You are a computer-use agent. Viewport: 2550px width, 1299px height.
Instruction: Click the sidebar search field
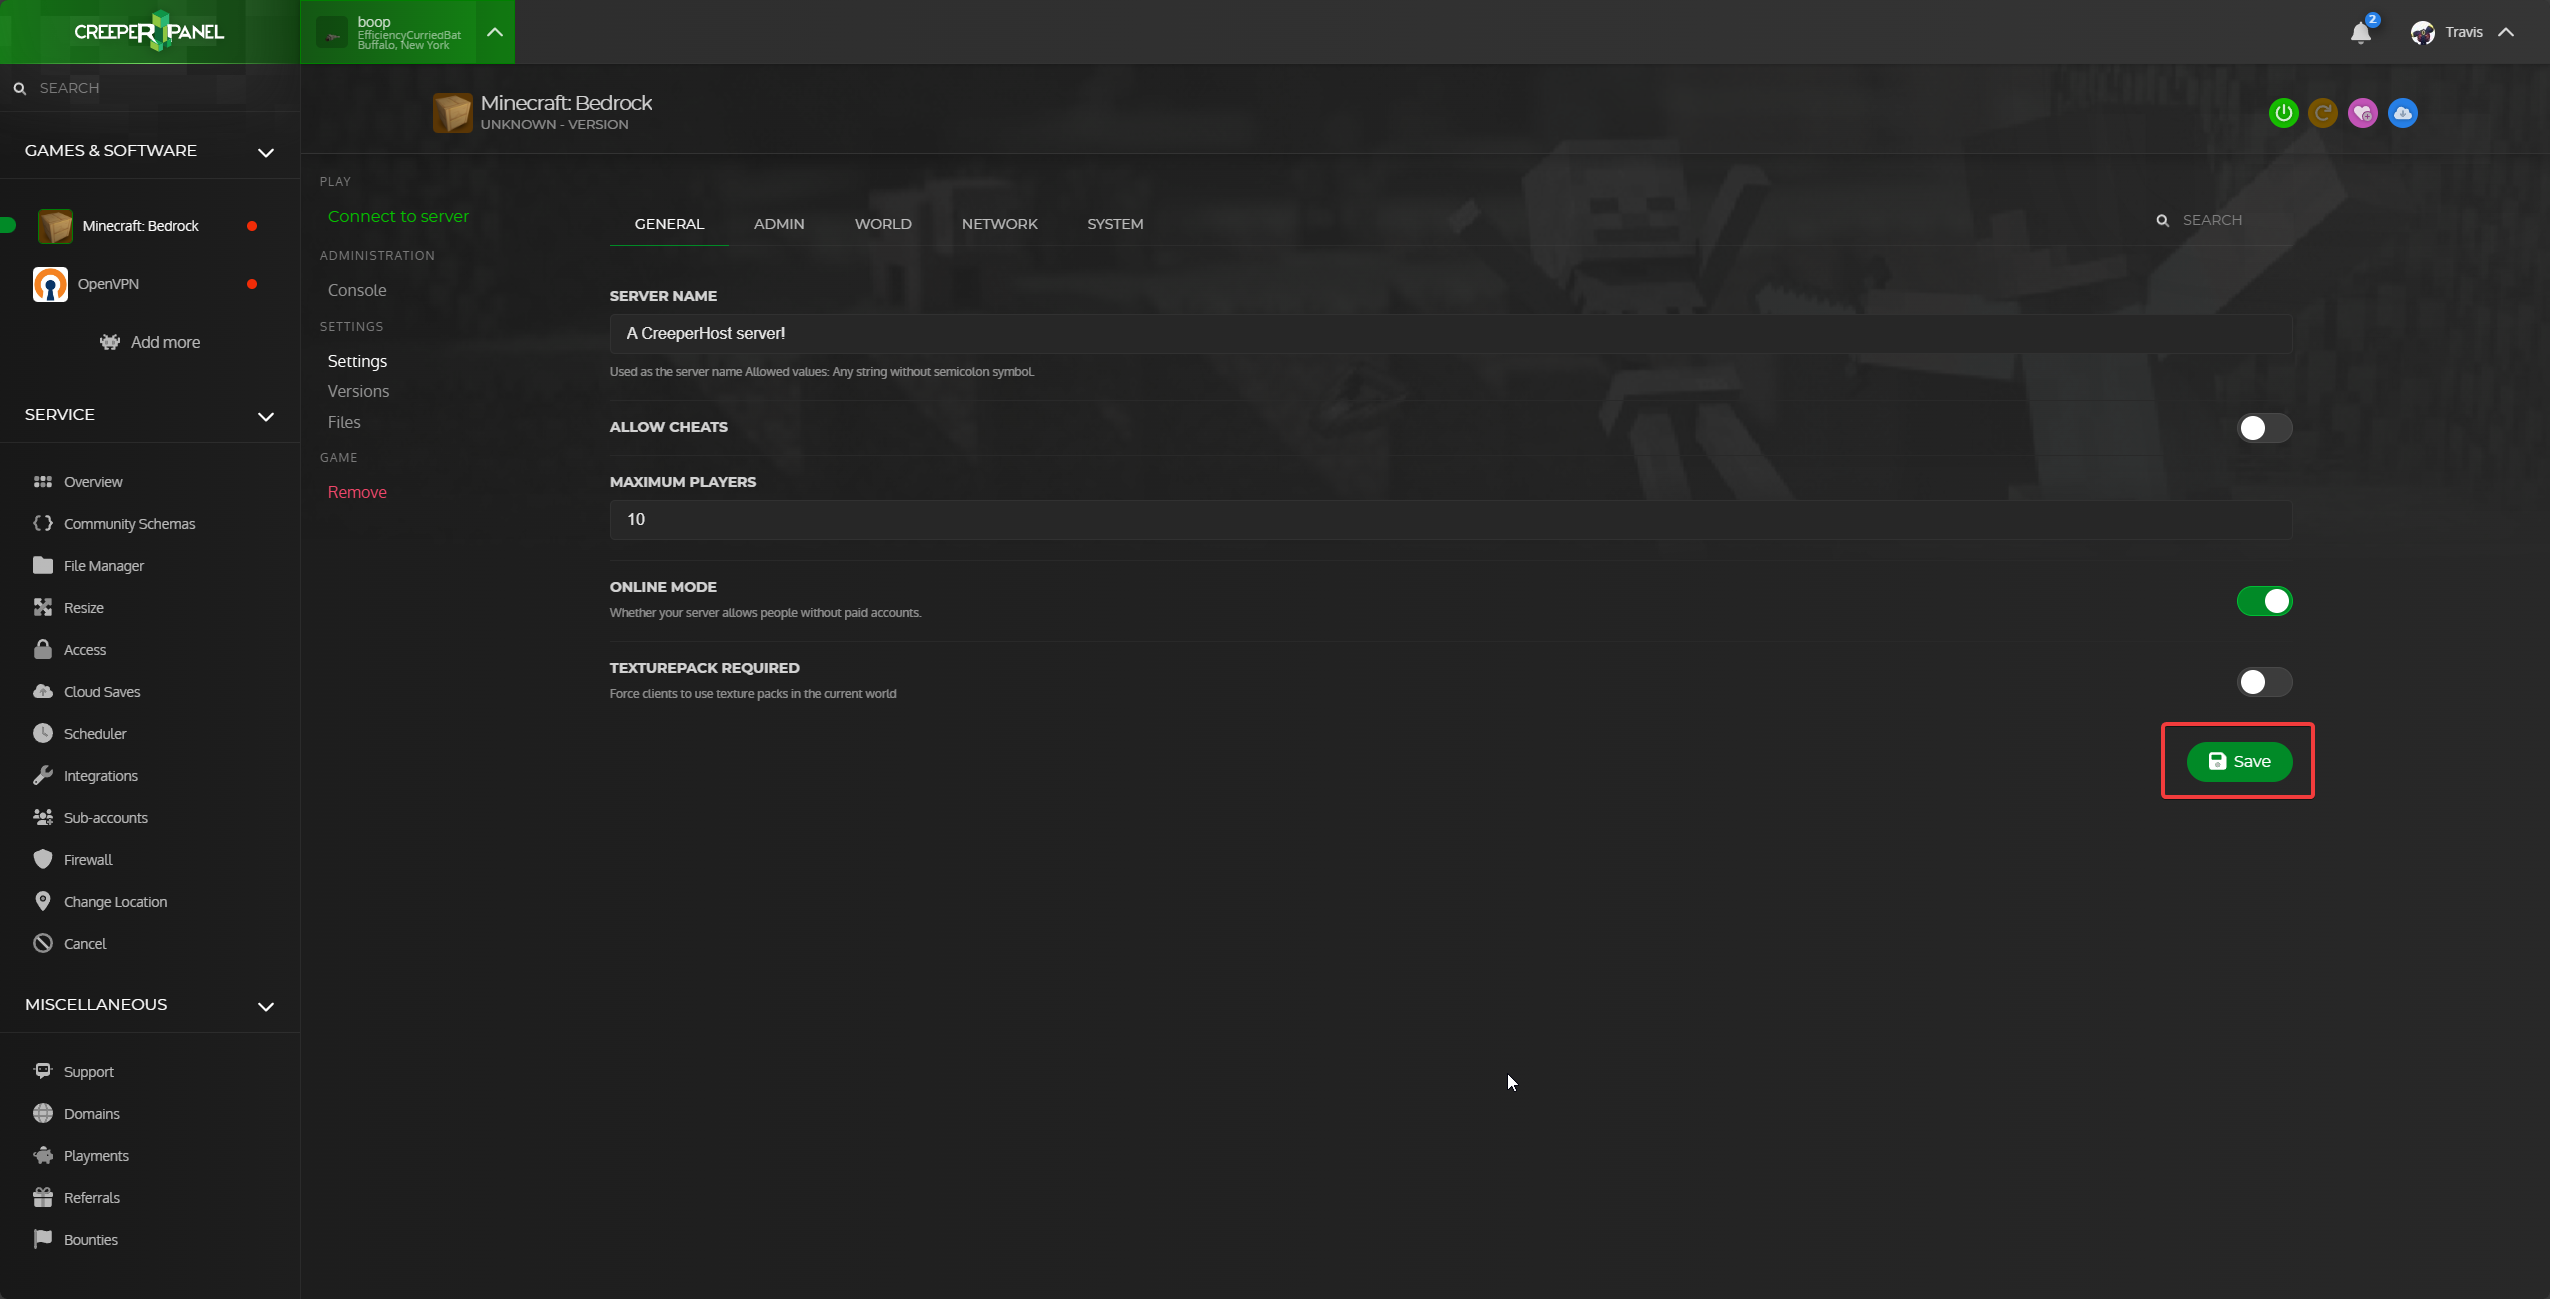150,88
